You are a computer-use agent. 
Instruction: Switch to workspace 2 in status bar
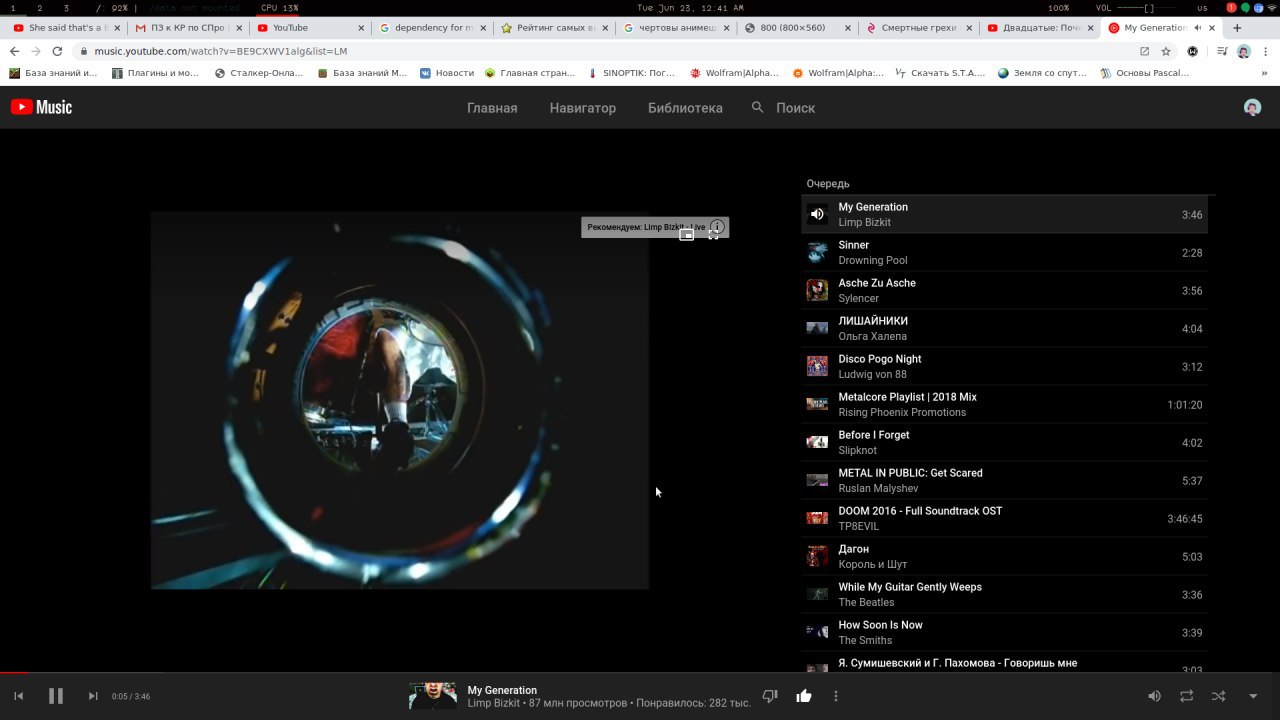pos(40,8)
